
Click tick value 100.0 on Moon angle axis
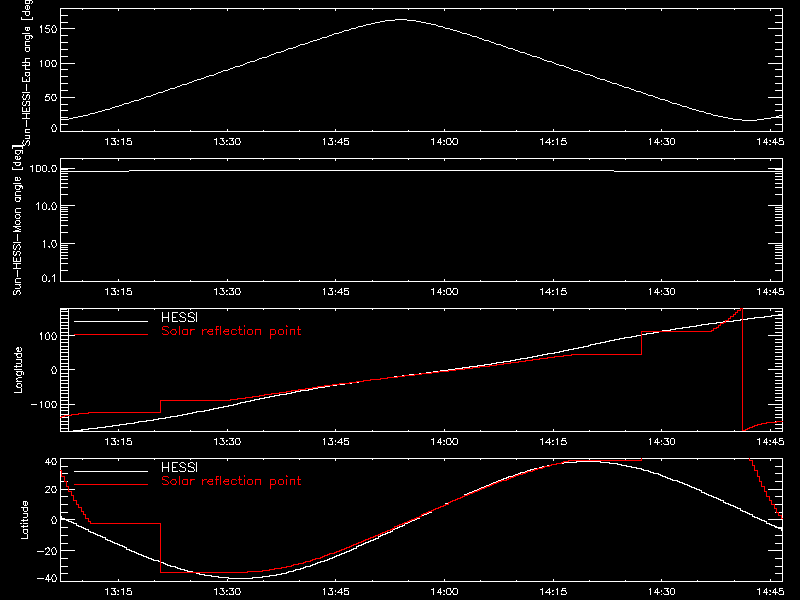pos(43,169)
